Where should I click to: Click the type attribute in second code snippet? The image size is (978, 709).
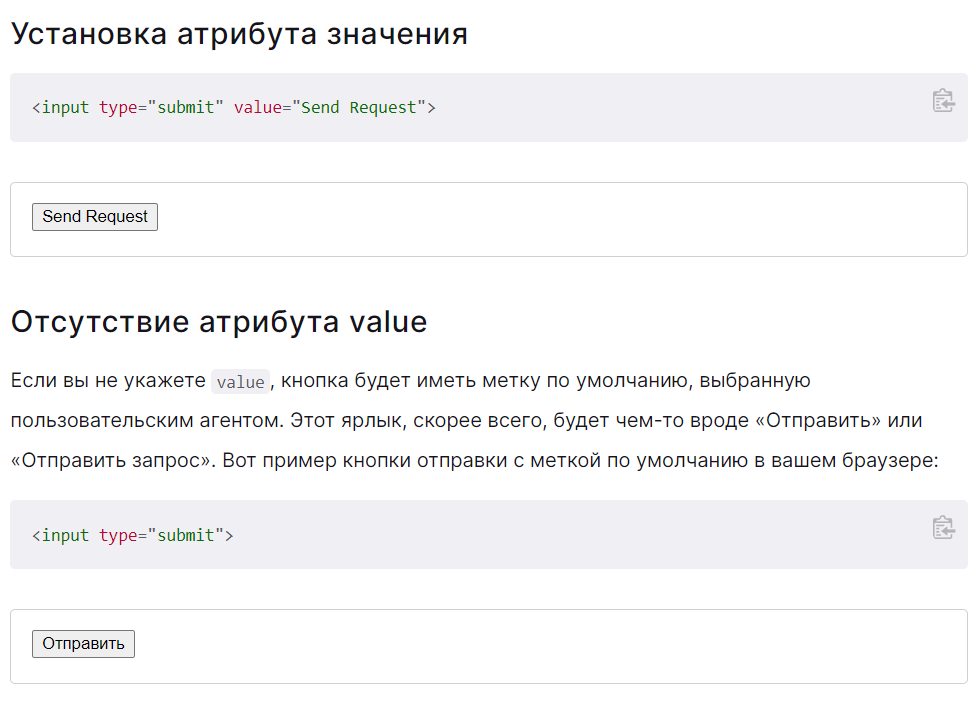[119, 536]
